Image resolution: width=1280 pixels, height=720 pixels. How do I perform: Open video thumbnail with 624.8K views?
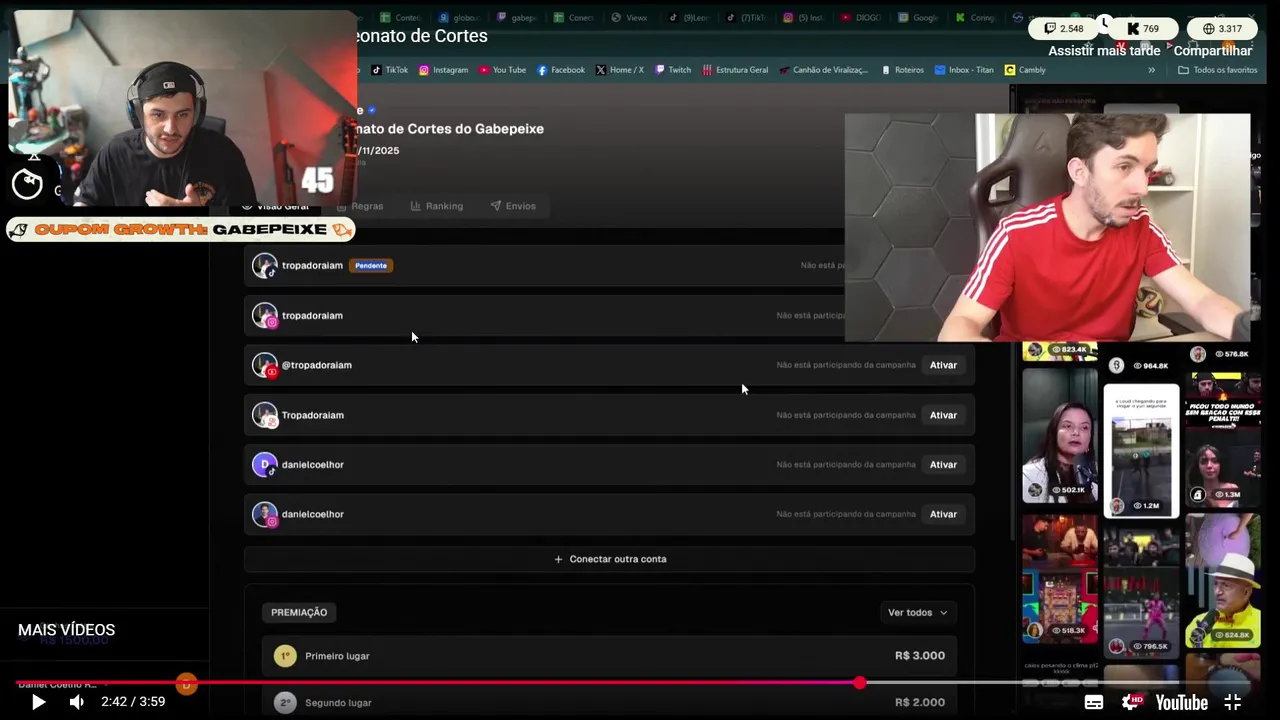pos(1223,580)
